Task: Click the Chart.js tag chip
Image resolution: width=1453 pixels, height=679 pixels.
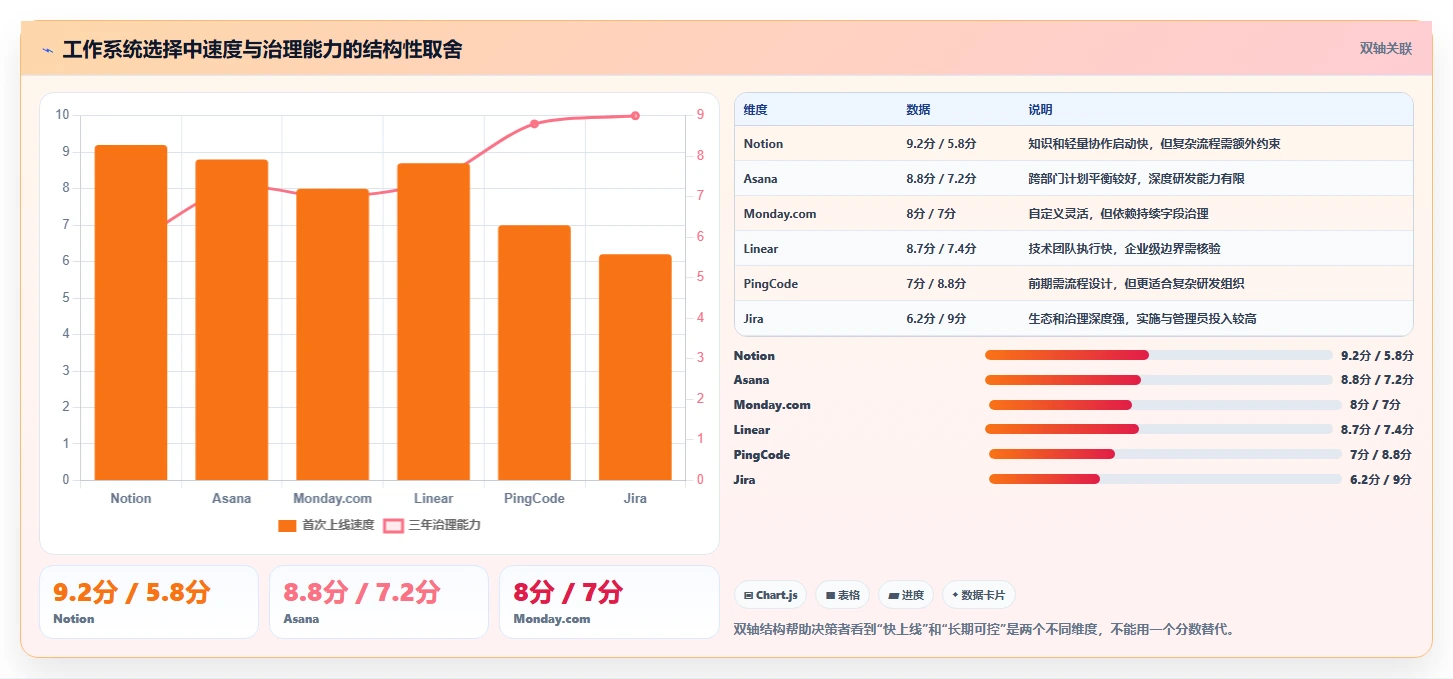Action: pyautogui.click(x=771, y=595)
